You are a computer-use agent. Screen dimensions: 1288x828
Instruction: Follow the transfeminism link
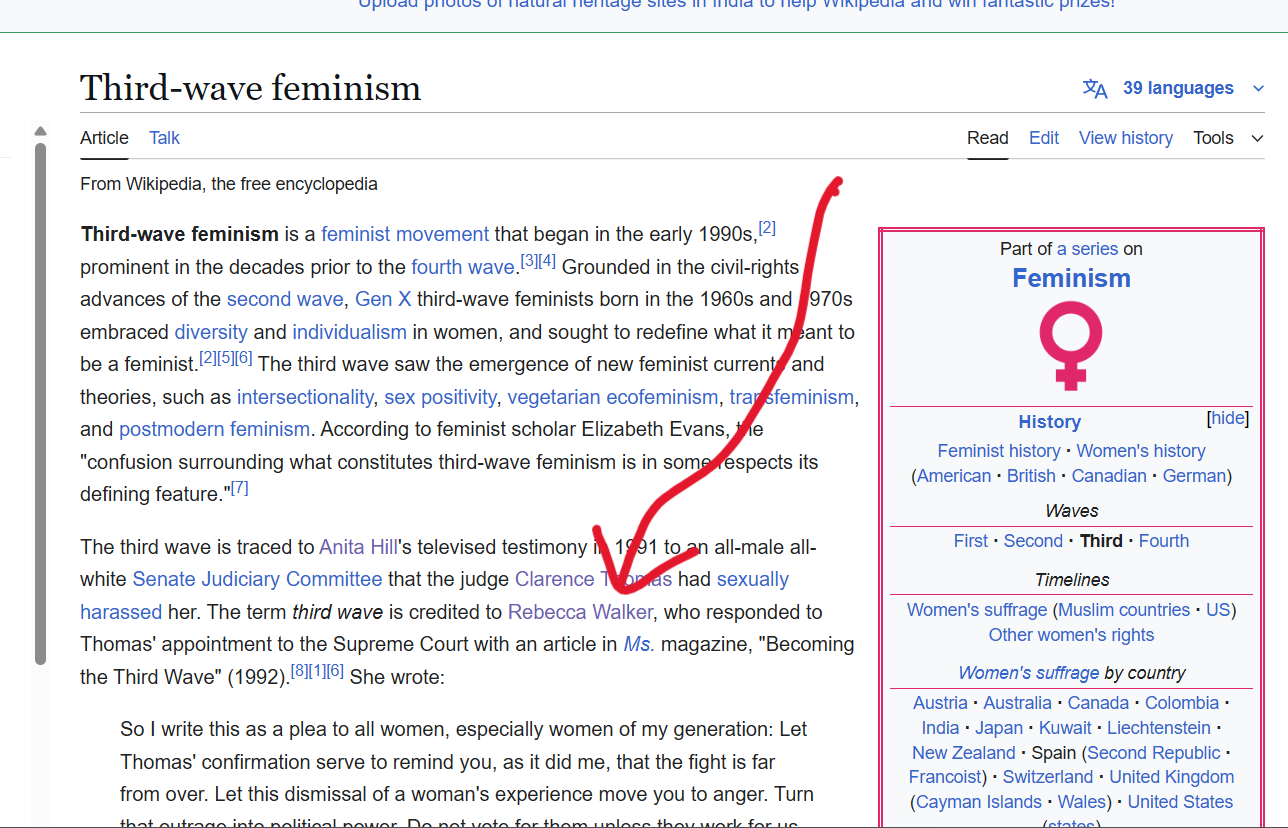[792, 397]
